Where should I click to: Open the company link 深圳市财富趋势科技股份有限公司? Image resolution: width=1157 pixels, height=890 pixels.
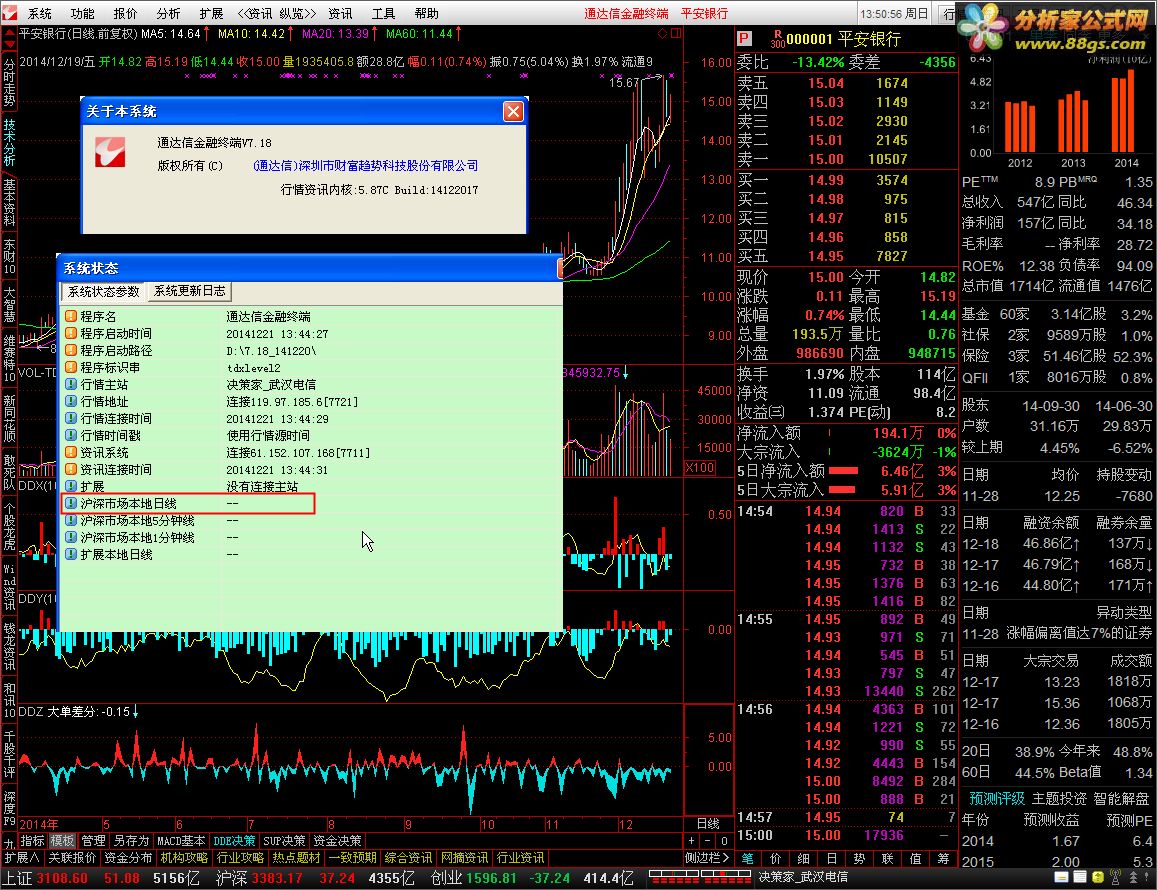[x=365, y=166]
